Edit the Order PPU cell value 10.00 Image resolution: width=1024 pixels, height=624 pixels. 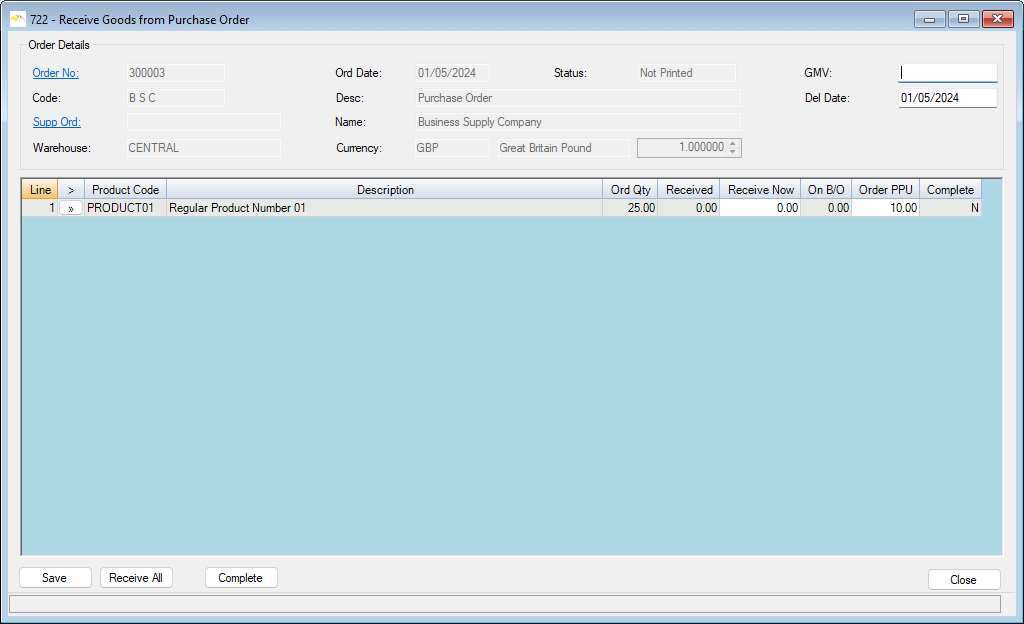point(885,208)
